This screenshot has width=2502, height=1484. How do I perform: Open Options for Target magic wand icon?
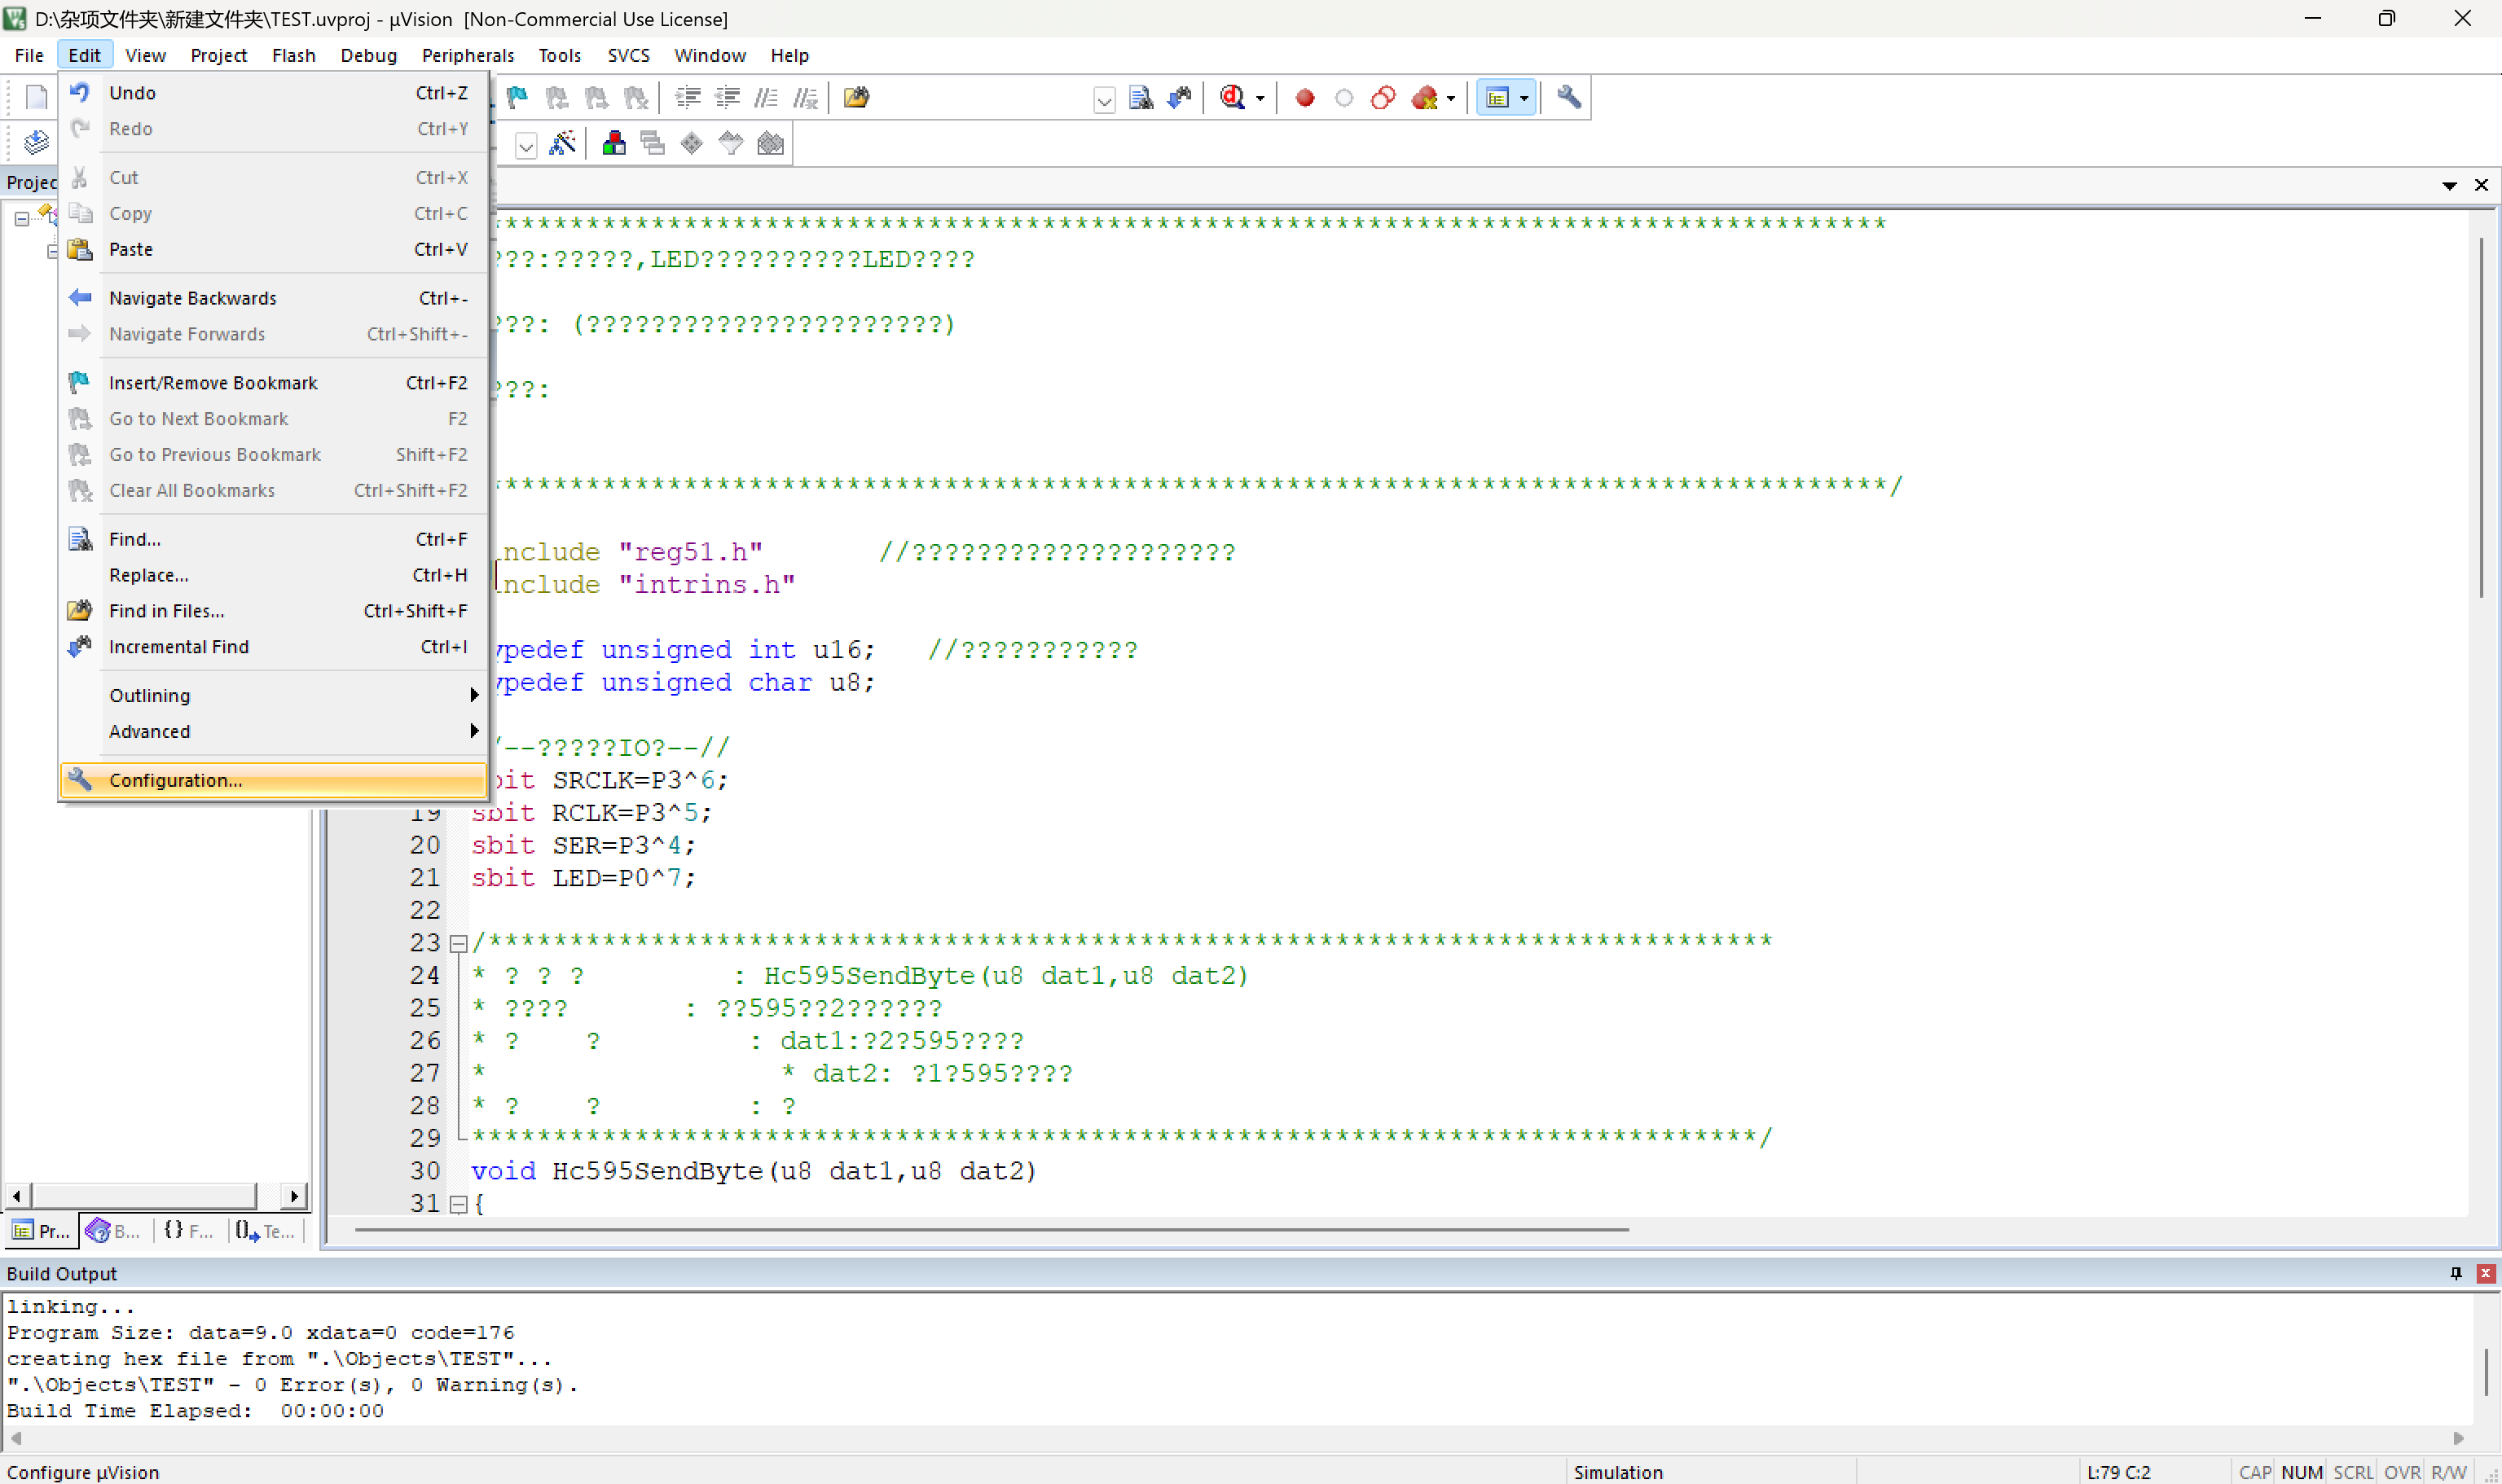(563, 143)
